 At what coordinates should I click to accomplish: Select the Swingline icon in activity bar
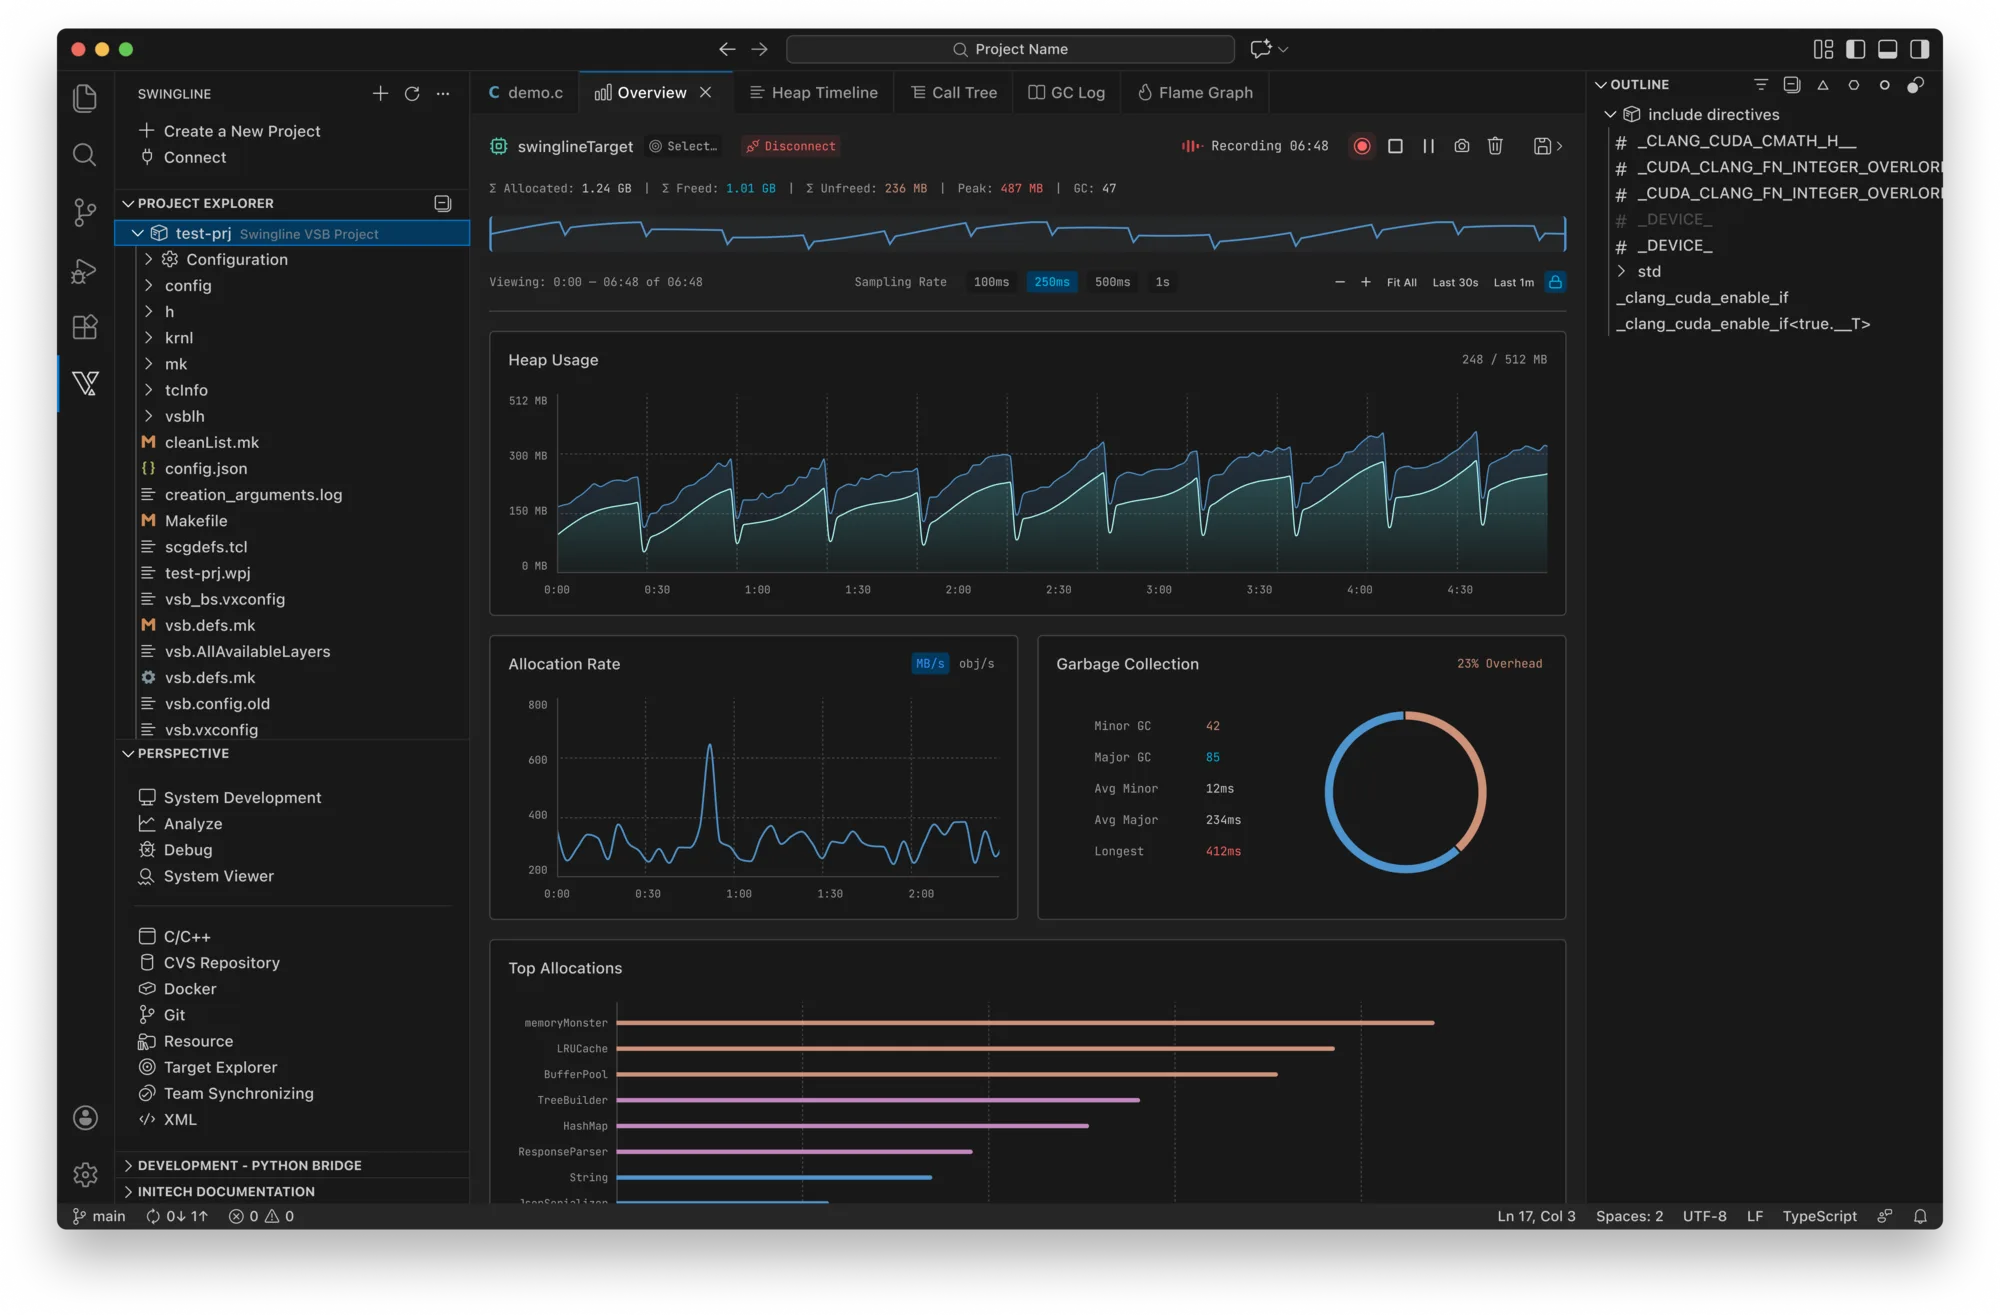(85, 383)
